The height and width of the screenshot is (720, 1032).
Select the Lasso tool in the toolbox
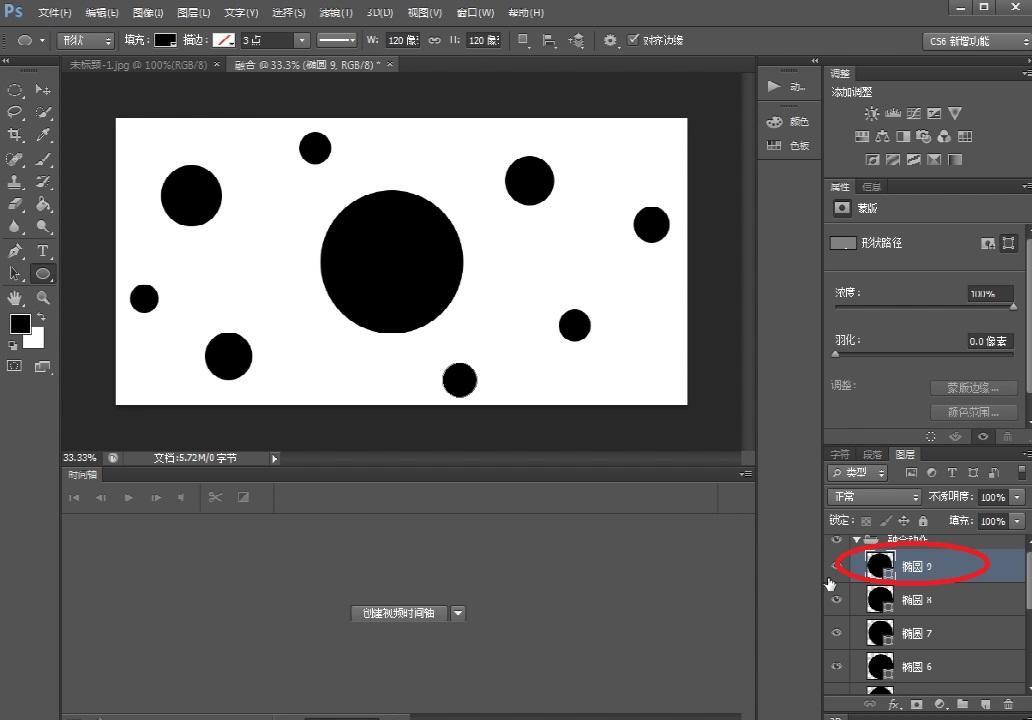point(15,112)
